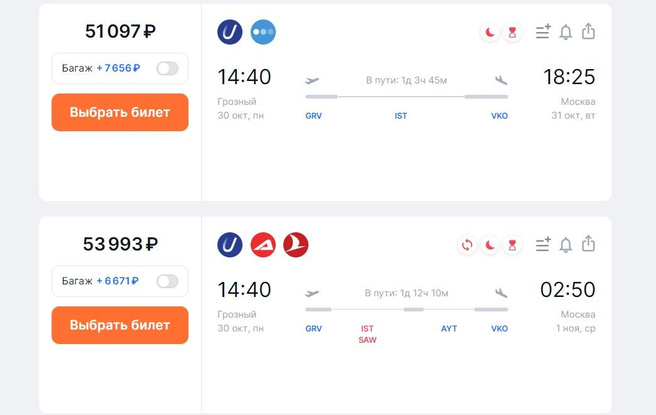Click the bell price alert on second ticket
This screenshot has width=656, height=415.
point(566,245)
